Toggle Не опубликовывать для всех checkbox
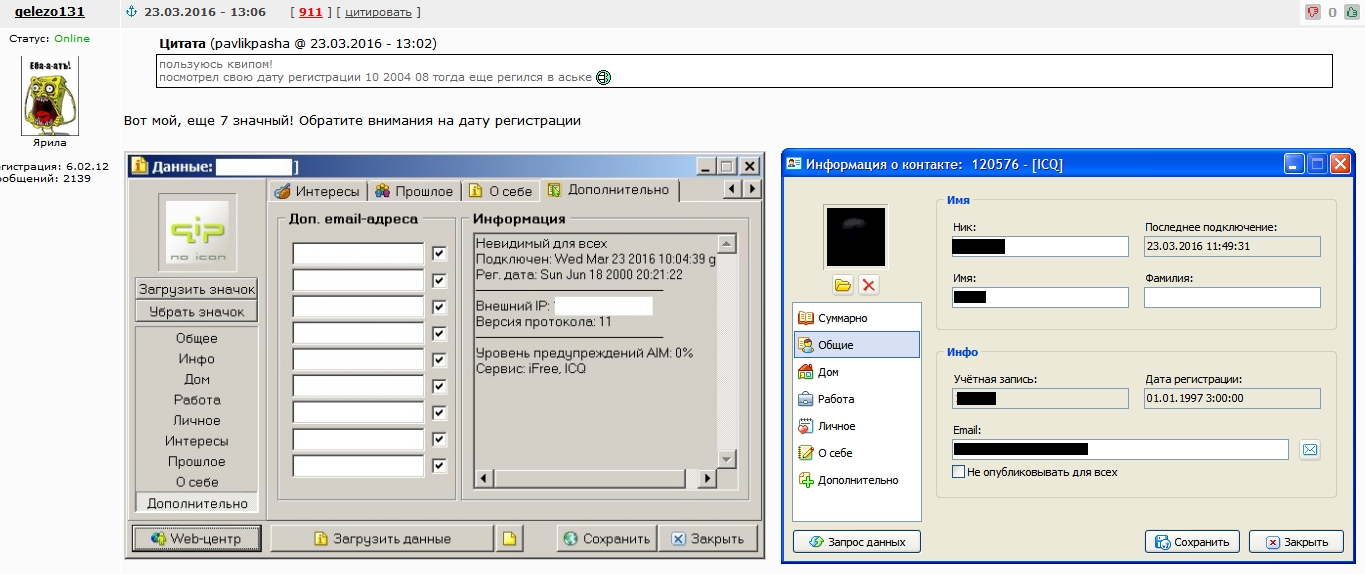 click(x=959, y=472)
